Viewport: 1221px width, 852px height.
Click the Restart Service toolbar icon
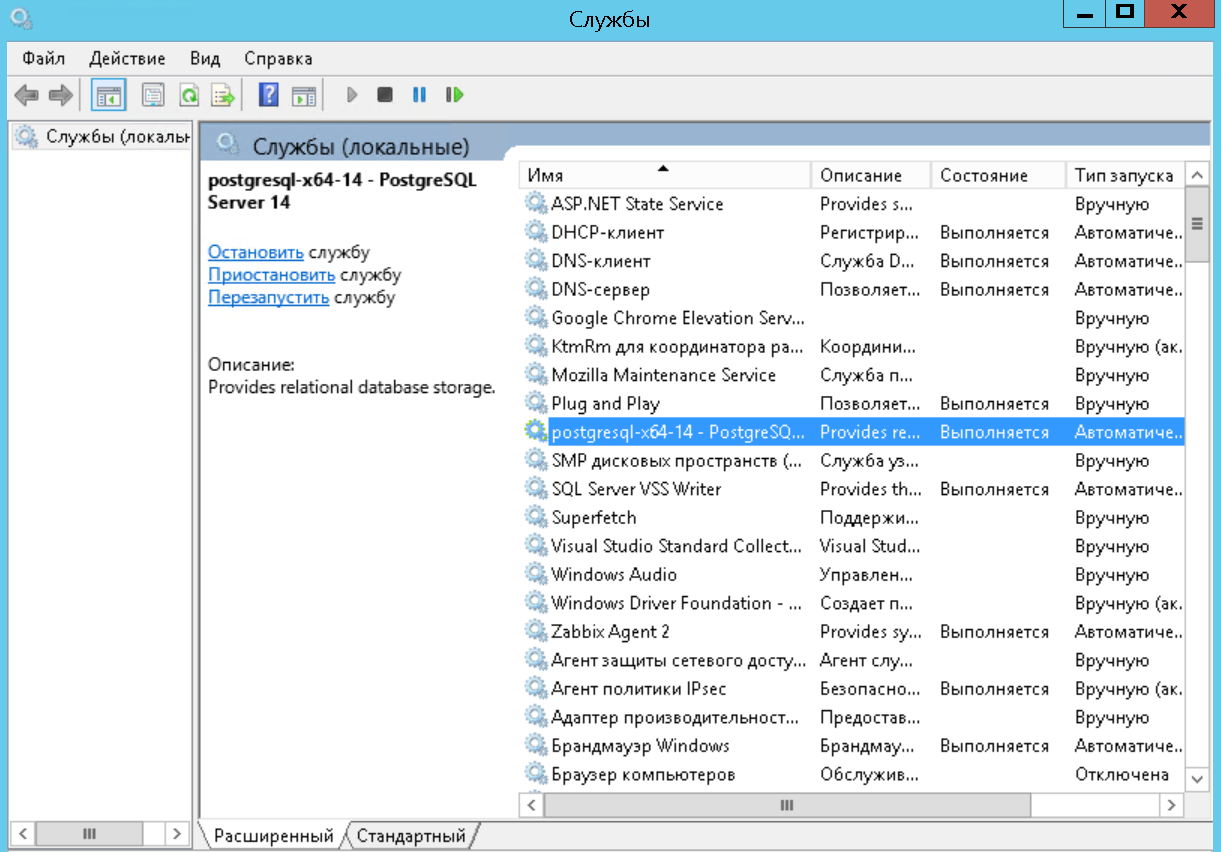coord(455,95)
